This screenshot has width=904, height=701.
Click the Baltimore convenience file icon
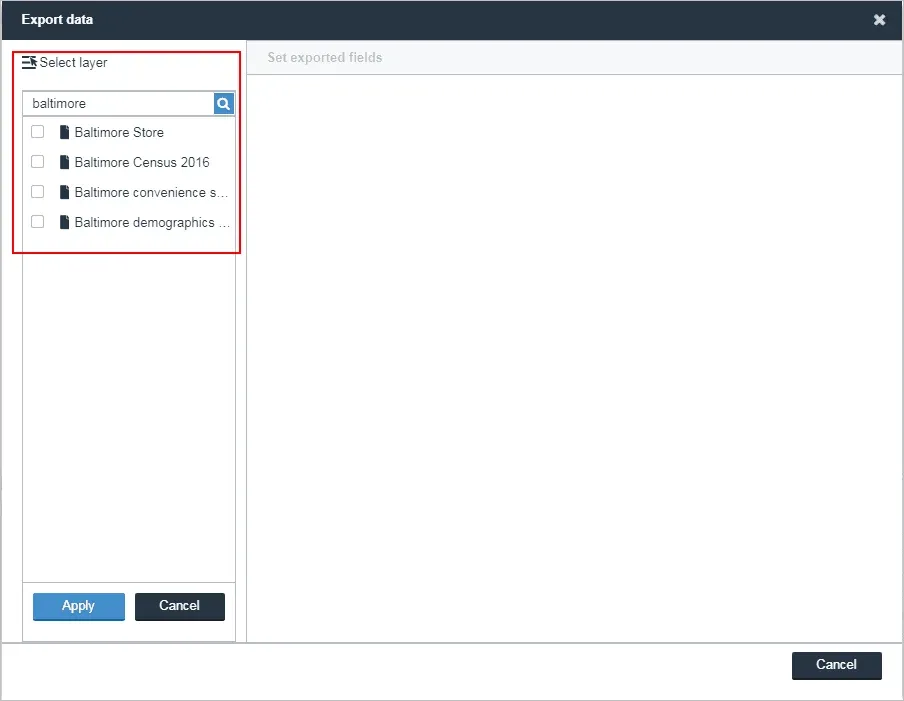coord(65,192)
